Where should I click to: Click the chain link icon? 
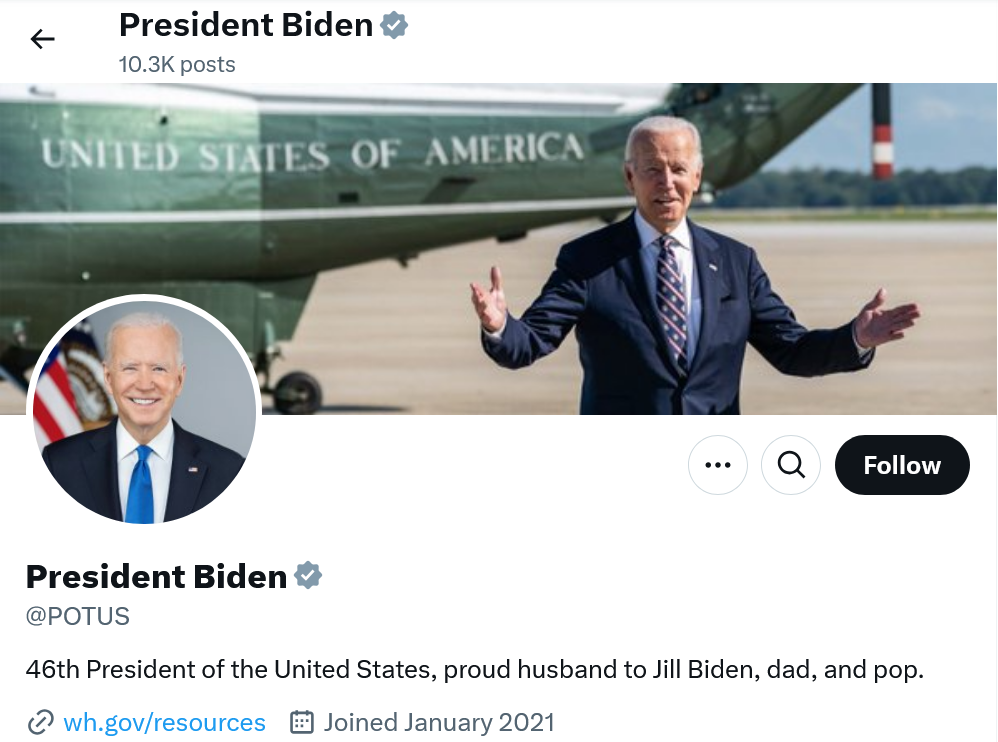pos(40,722)
